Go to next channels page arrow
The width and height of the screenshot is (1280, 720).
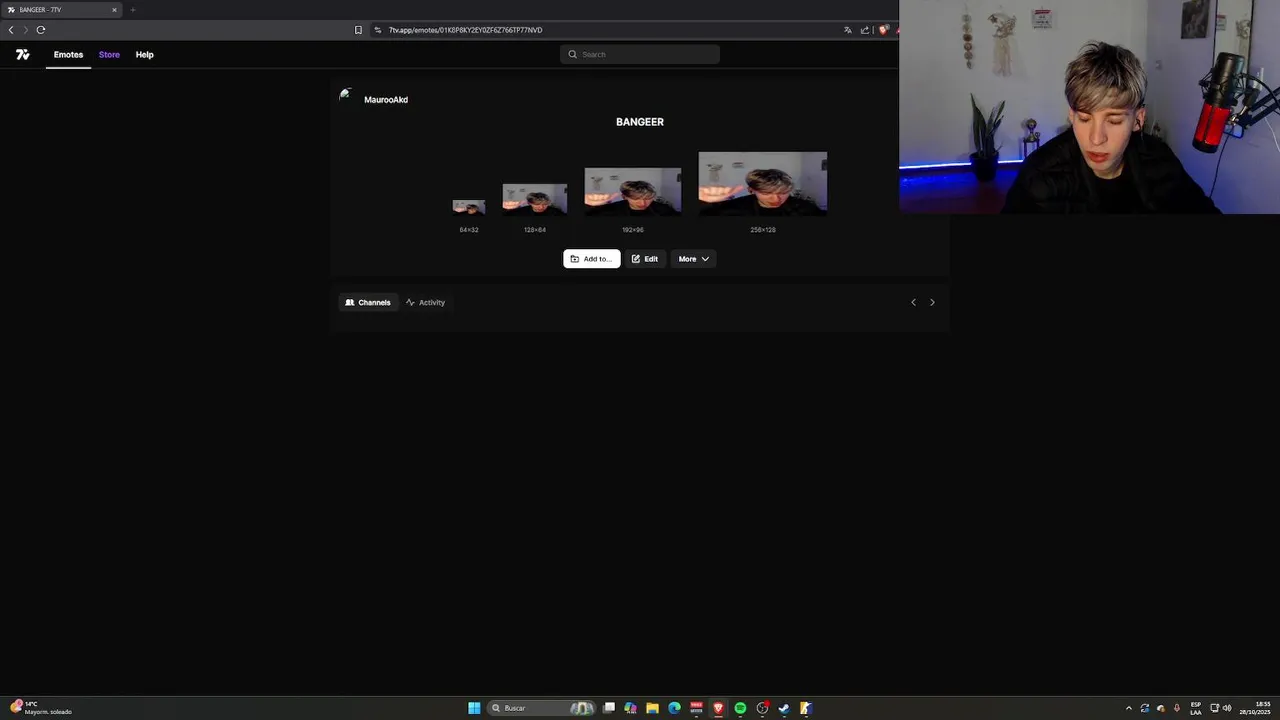point(932,302)
